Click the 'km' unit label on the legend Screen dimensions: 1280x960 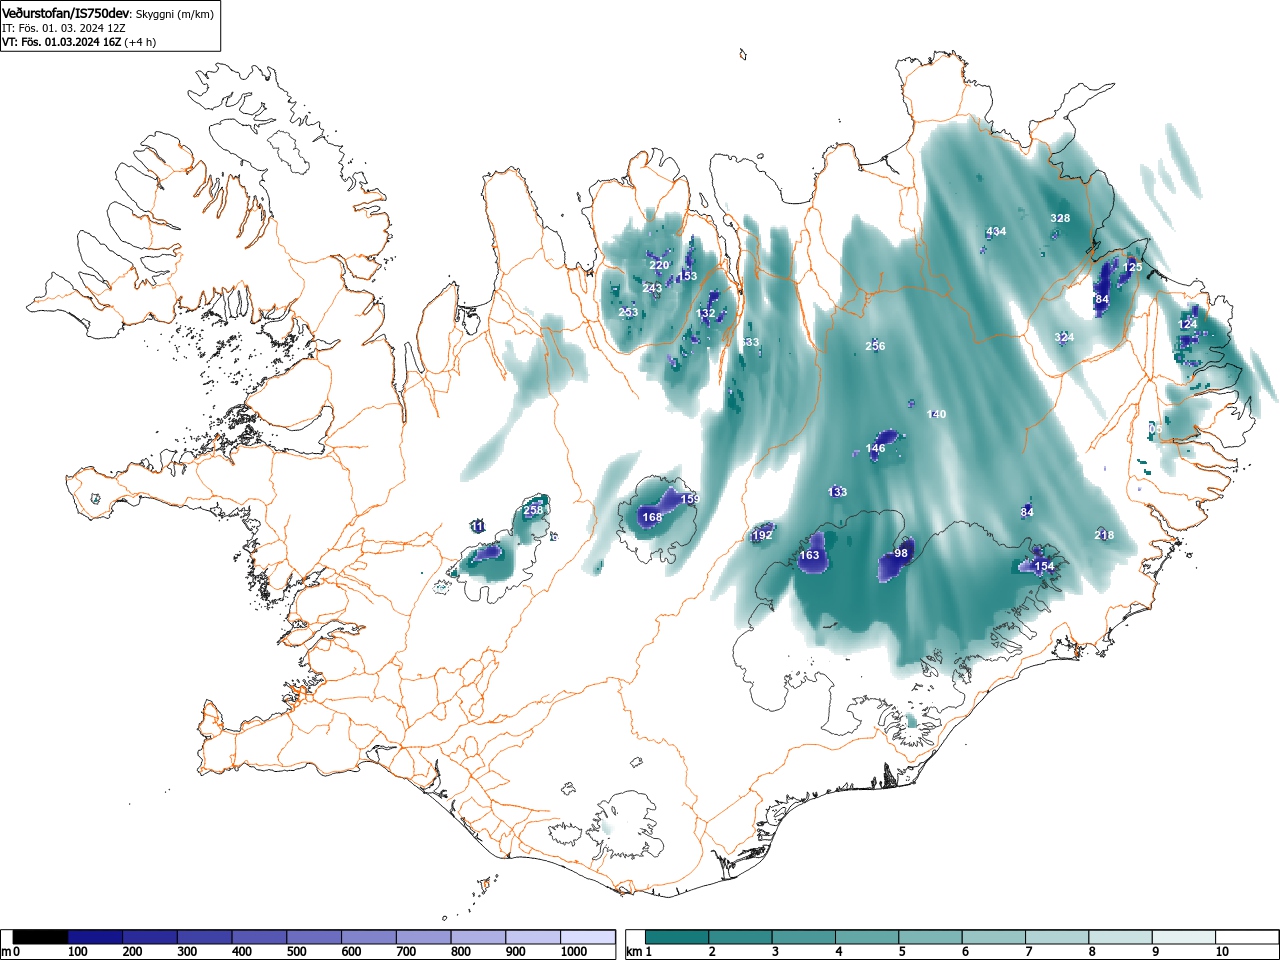coord(633,952)
